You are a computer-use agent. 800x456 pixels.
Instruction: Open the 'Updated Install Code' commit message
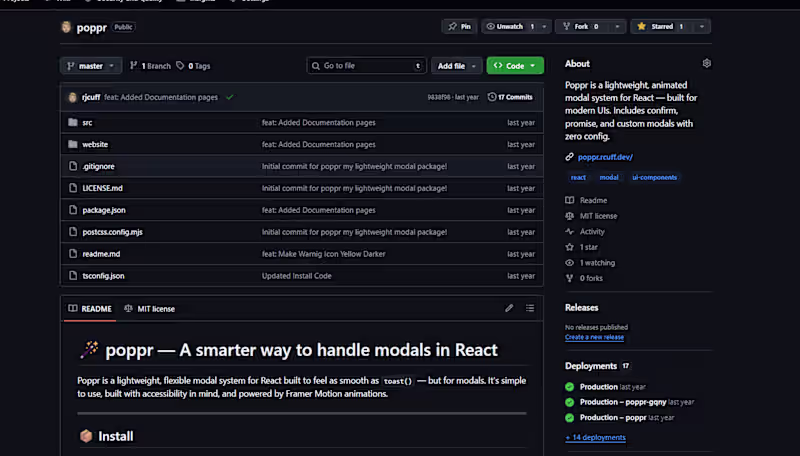point(296,276)
